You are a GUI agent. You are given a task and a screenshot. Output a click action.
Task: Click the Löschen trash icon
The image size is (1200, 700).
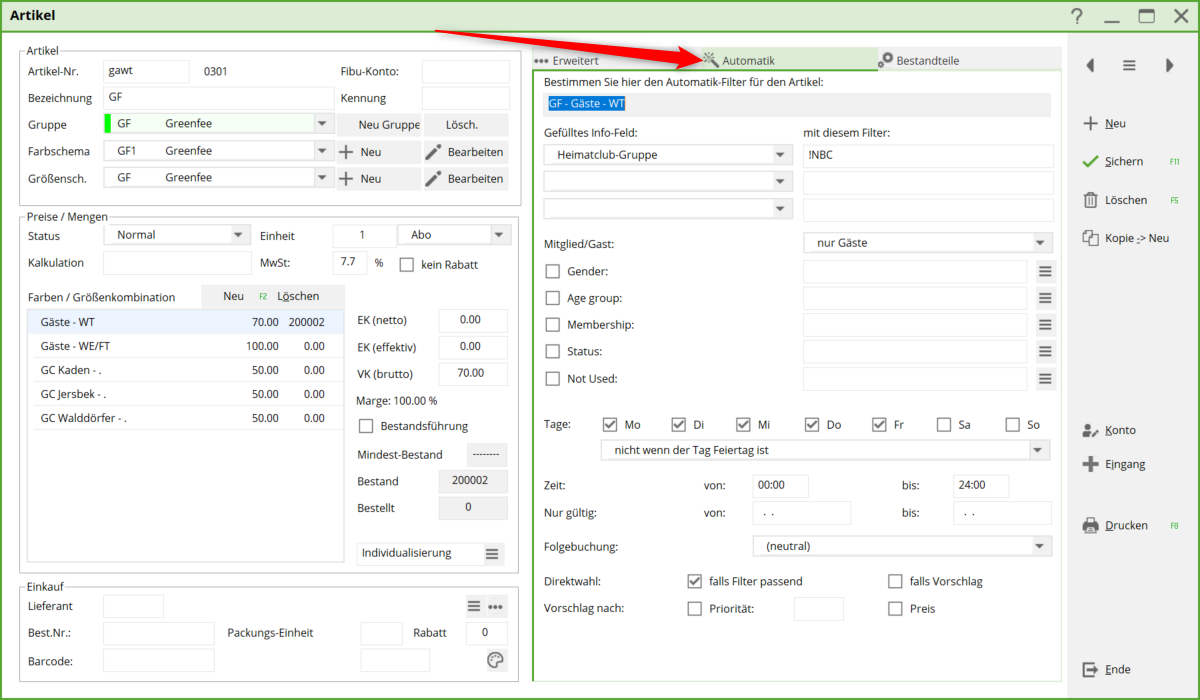(x=1090, y=200)
